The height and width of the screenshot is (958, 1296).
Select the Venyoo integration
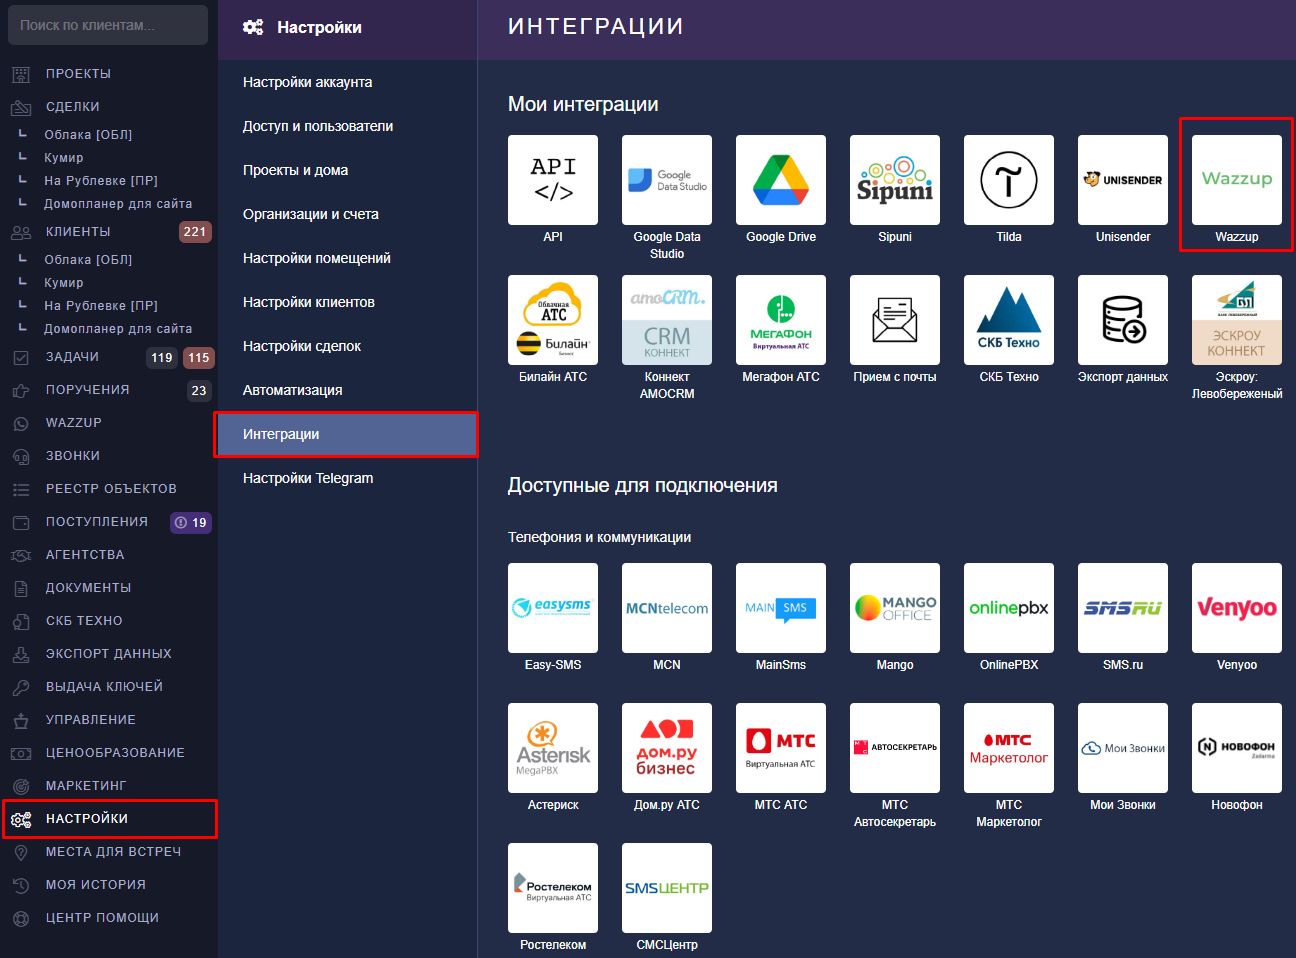coord(1237,608)
